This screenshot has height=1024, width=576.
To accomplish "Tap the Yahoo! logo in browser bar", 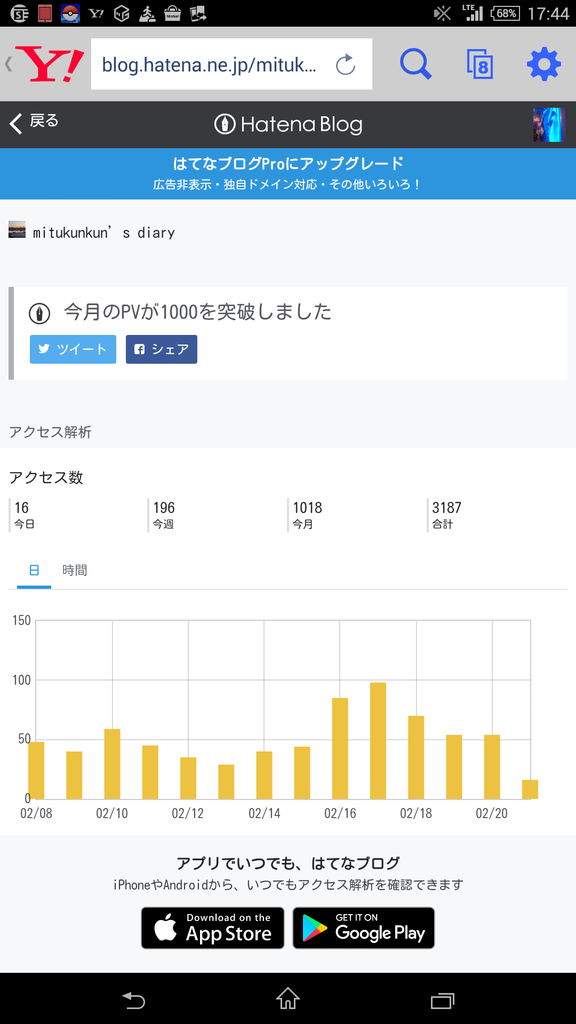I will [x=50, y=64].
